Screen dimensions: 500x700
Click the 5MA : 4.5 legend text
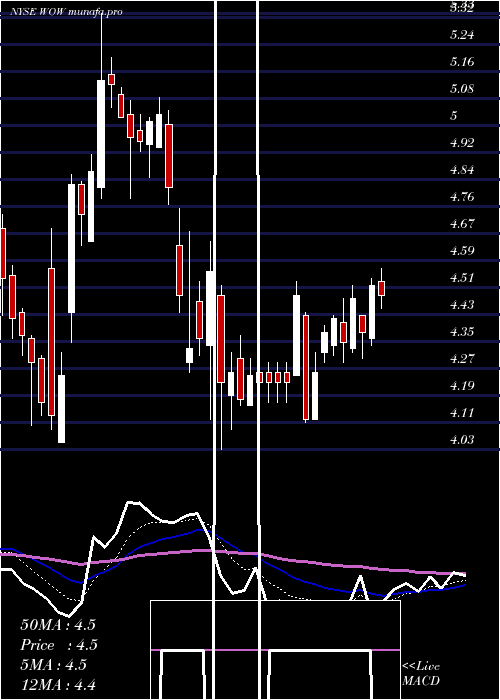[54, 665]
